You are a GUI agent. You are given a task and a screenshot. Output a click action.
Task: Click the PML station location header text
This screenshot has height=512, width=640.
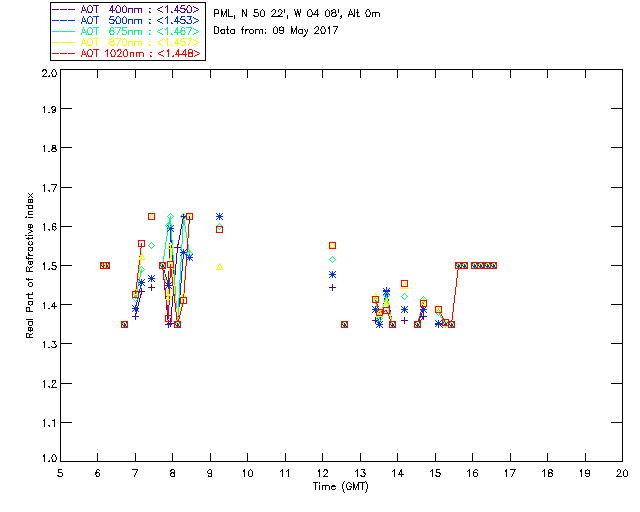pyautogui.click(x=297, y=14)
